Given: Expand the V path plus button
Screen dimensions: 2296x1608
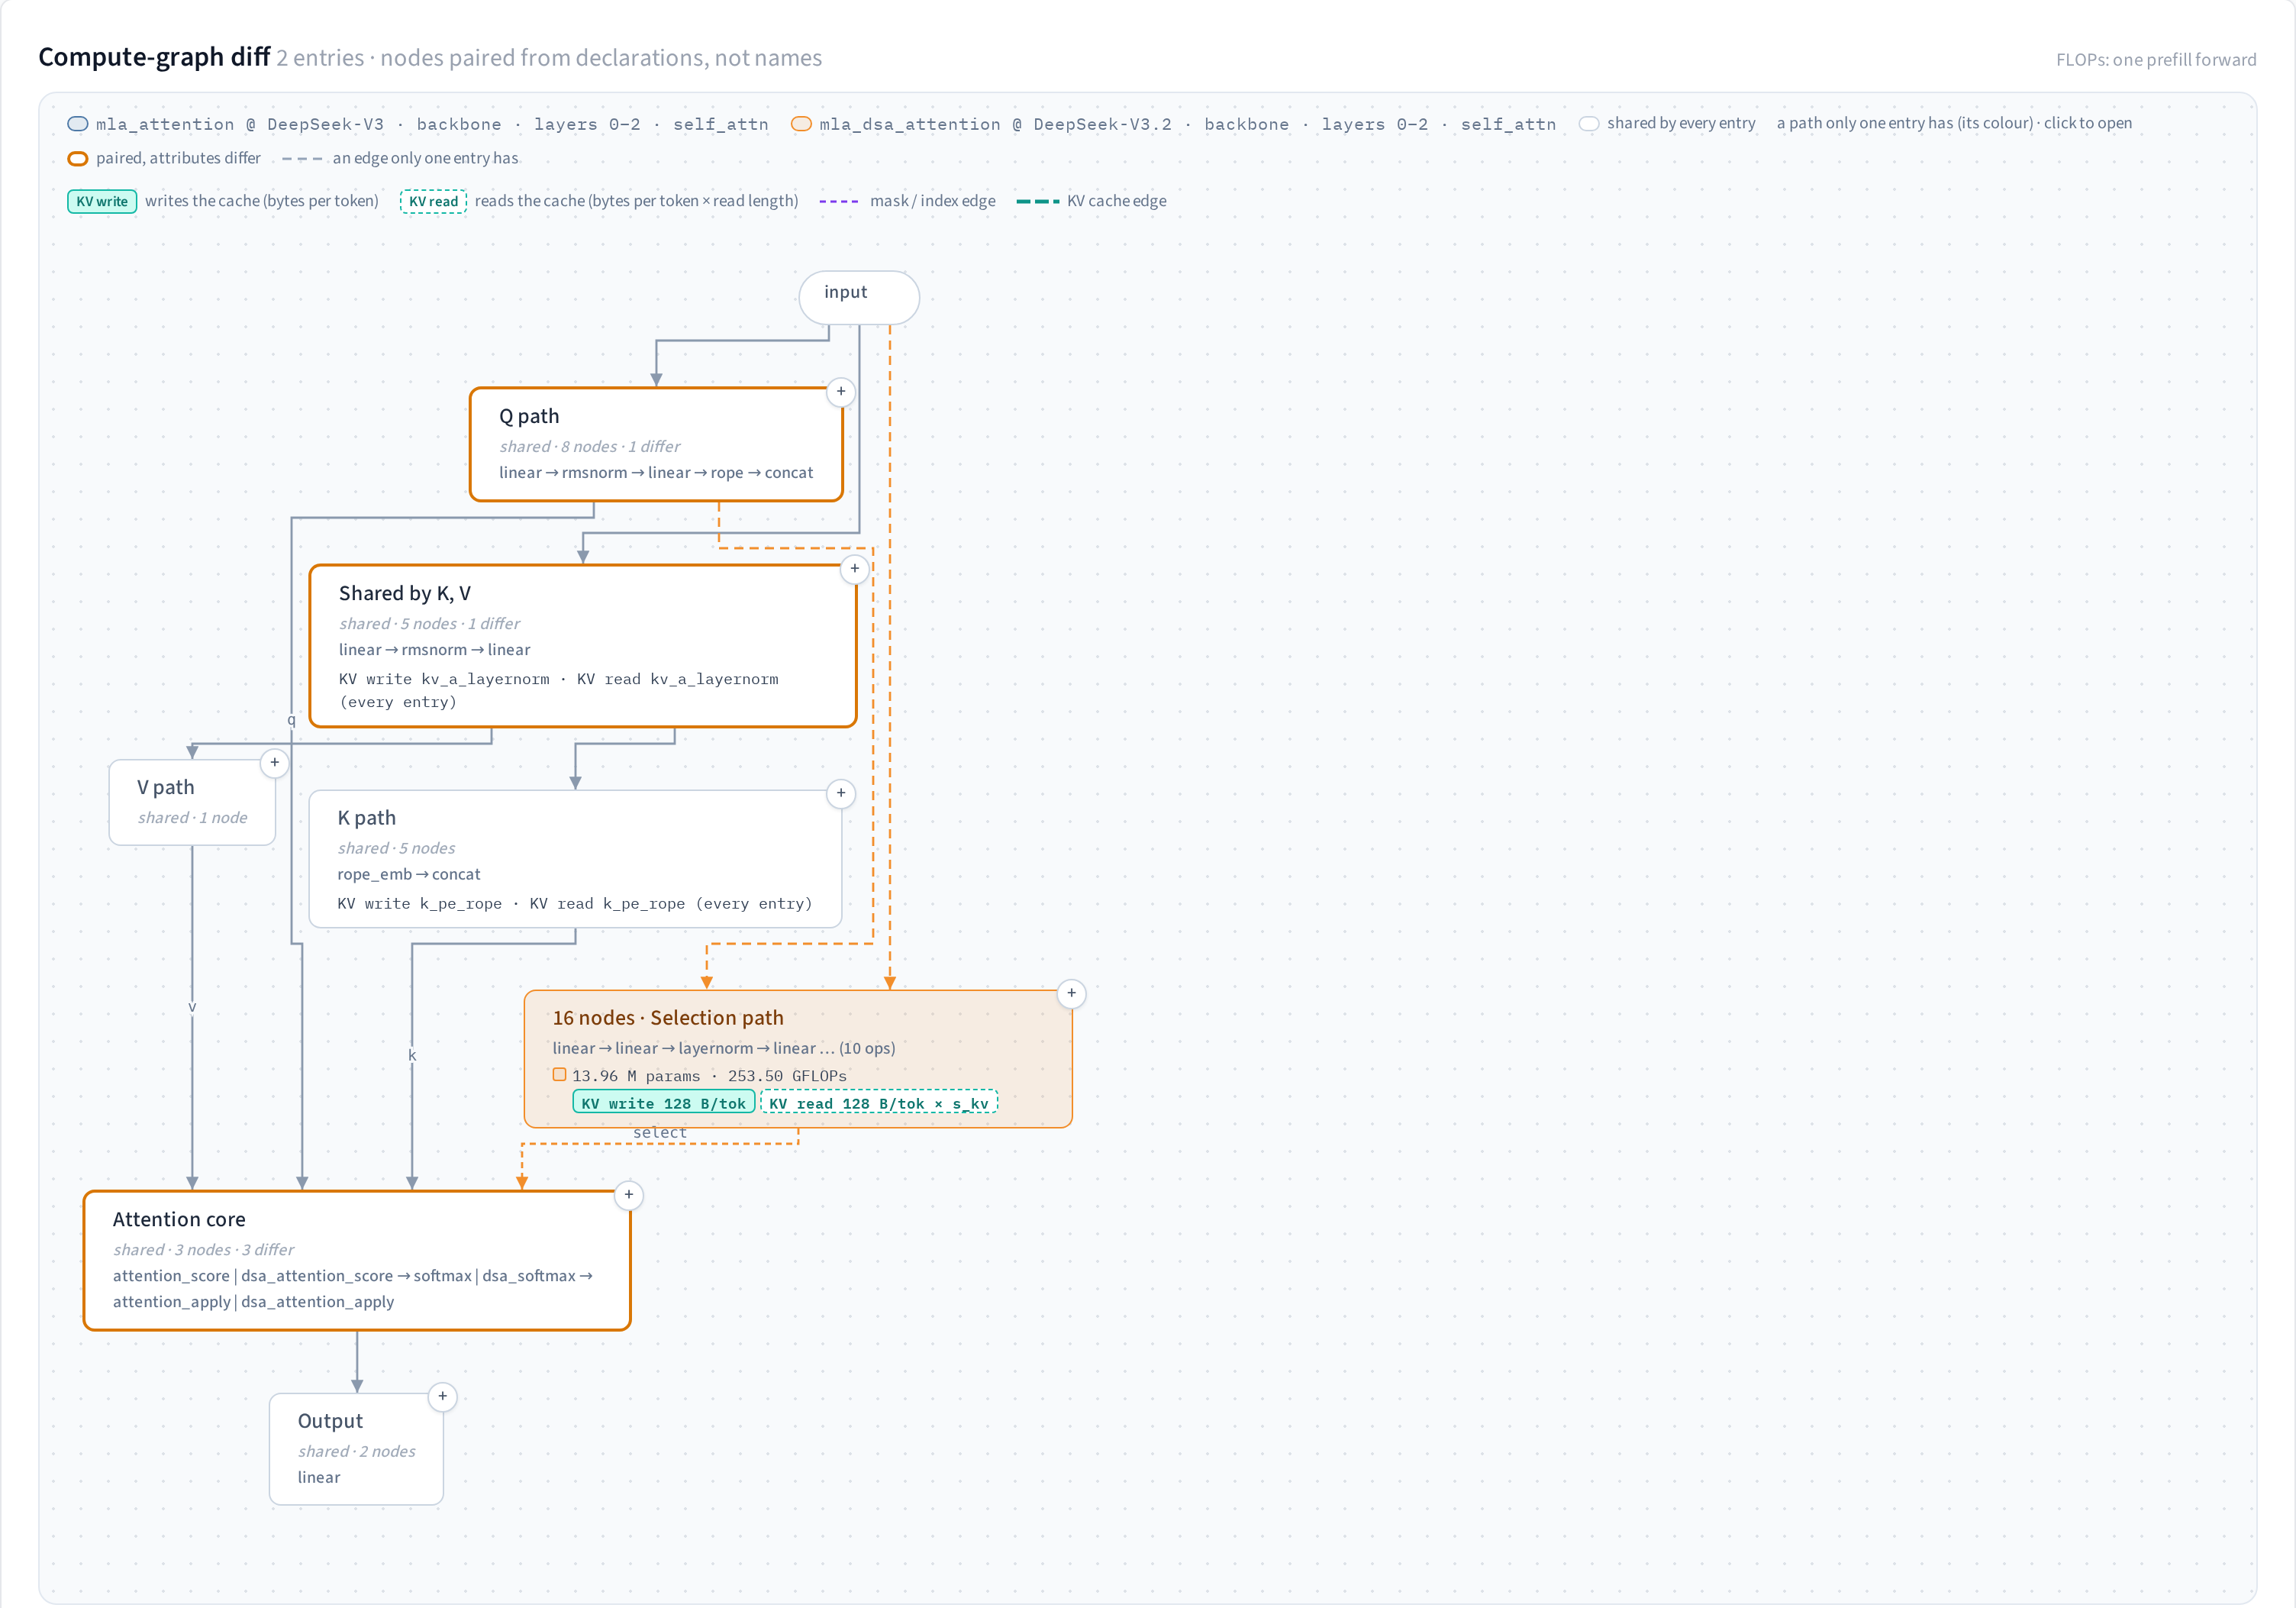Looking at the screenshot, I should [274, 762].
